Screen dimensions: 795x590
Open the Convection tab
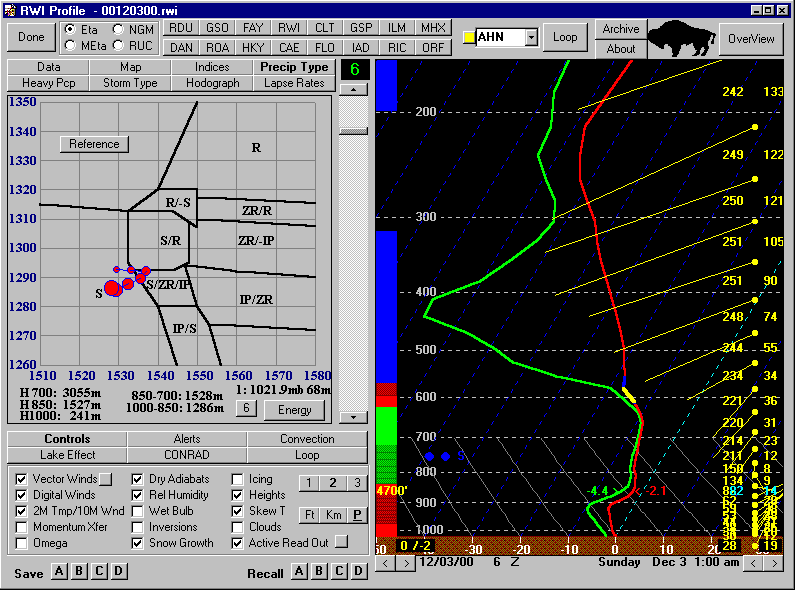click(x=307, y=439)
